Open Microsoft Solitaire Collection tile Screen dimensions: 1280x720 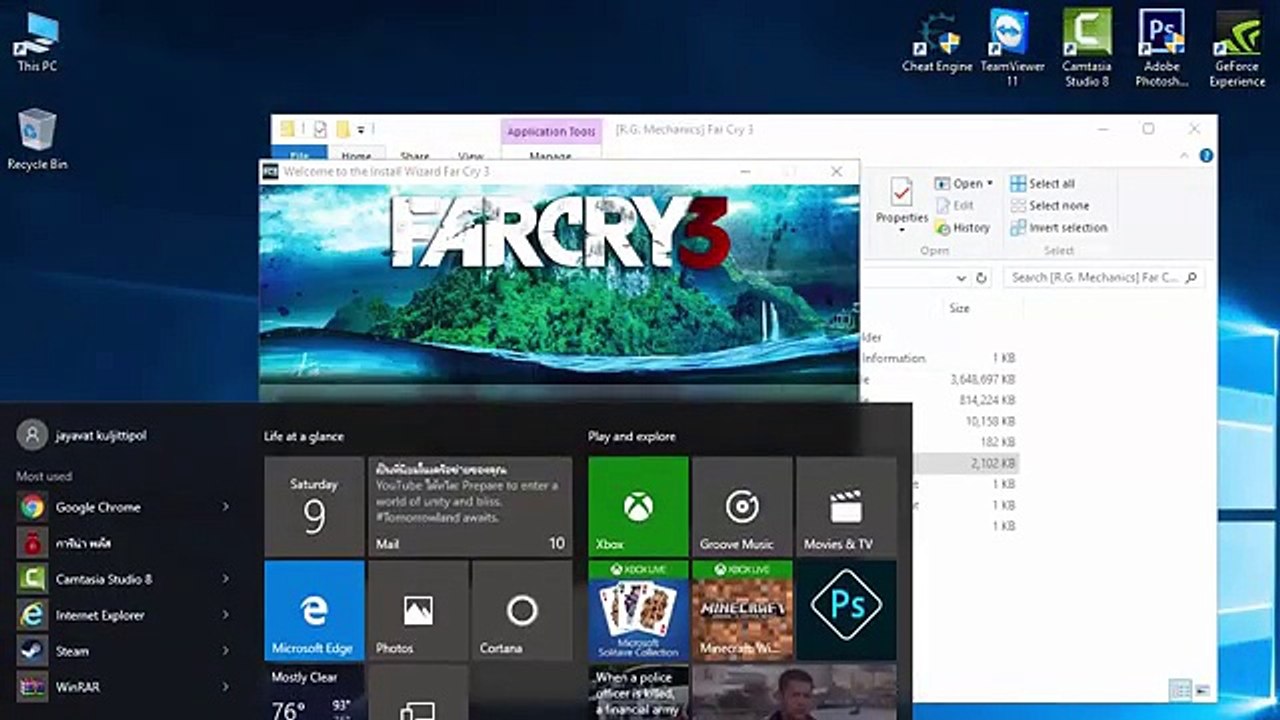click(638, 610)
